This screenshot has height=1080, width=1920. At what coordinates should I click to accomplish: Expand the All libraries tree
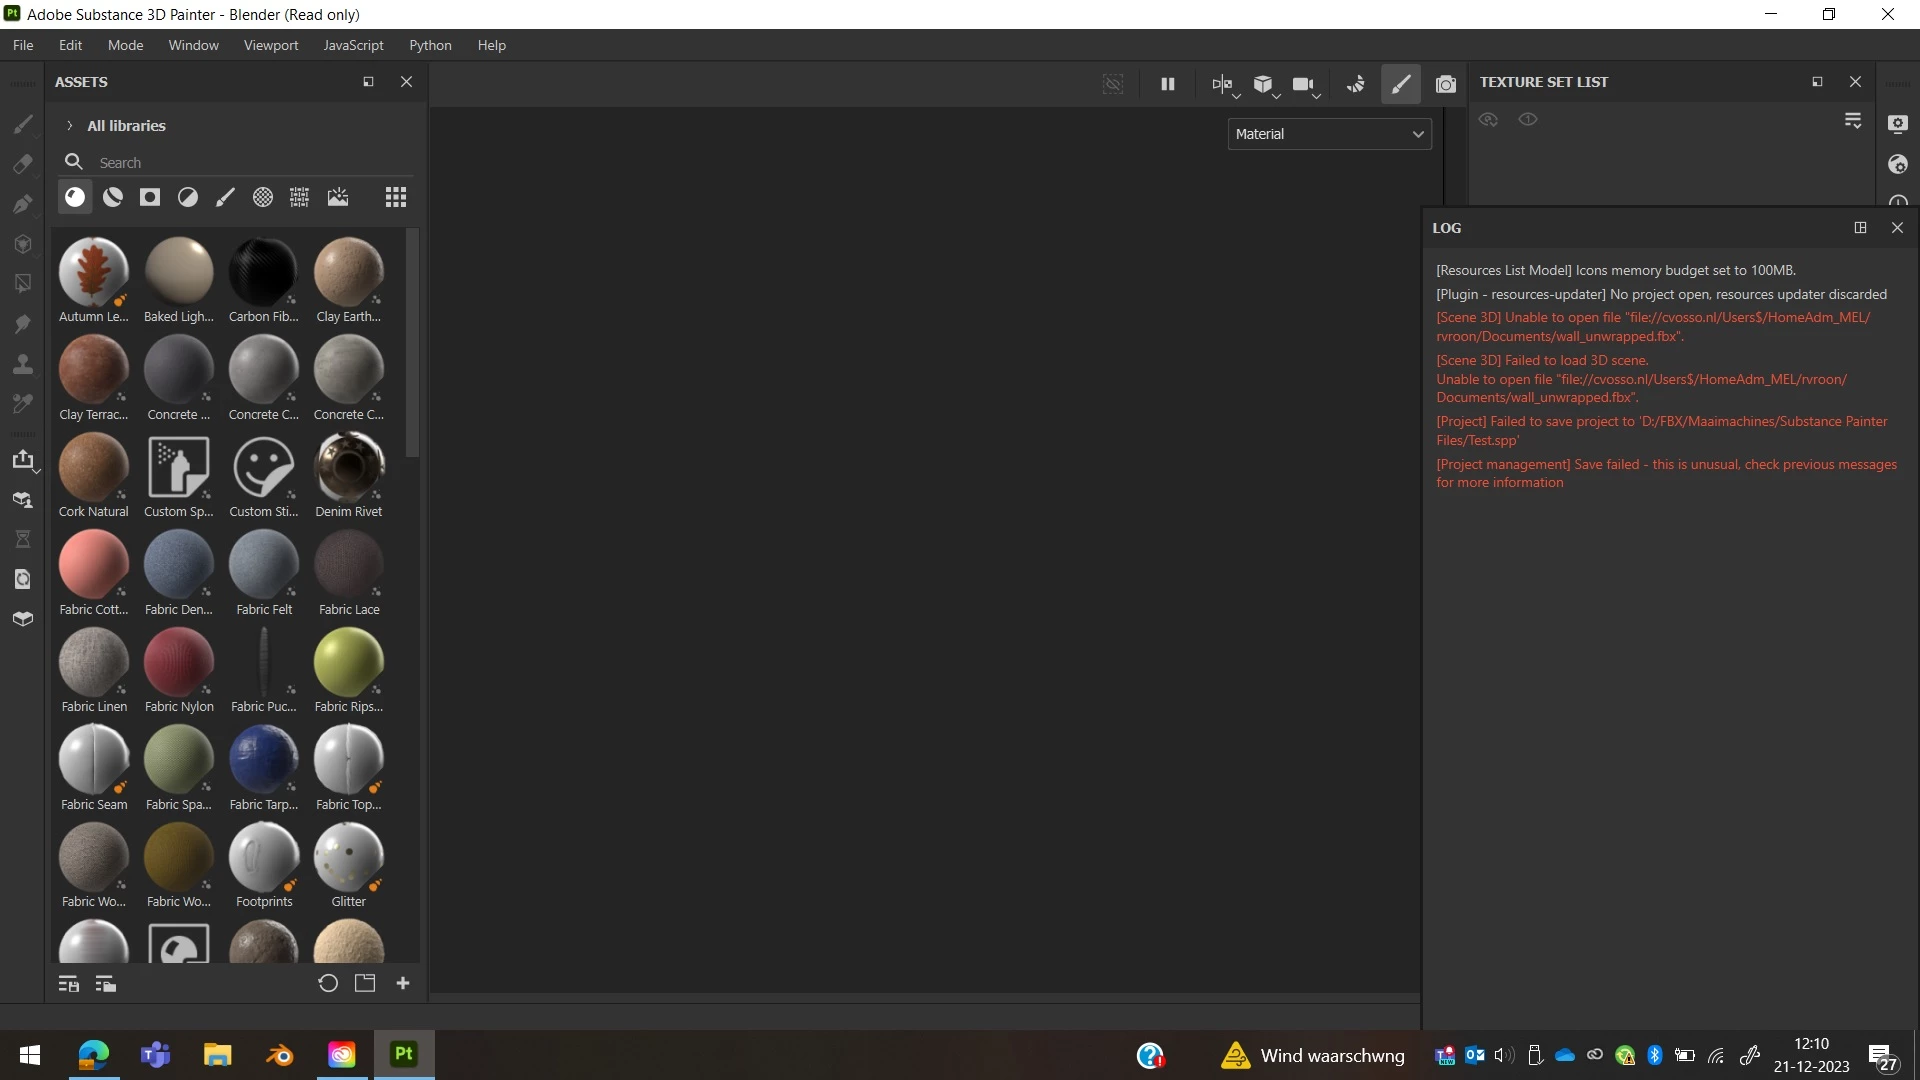pos(69,126)
